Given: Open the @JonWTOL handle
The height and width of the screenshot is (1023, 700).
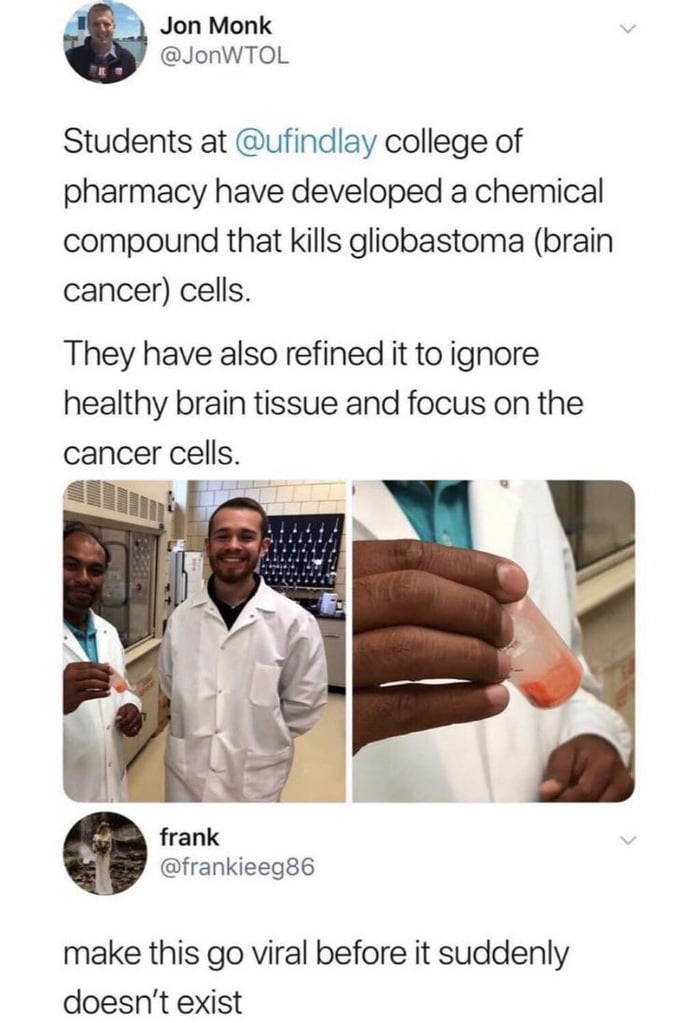Looking at the screenshot, I should pos(224,57).
